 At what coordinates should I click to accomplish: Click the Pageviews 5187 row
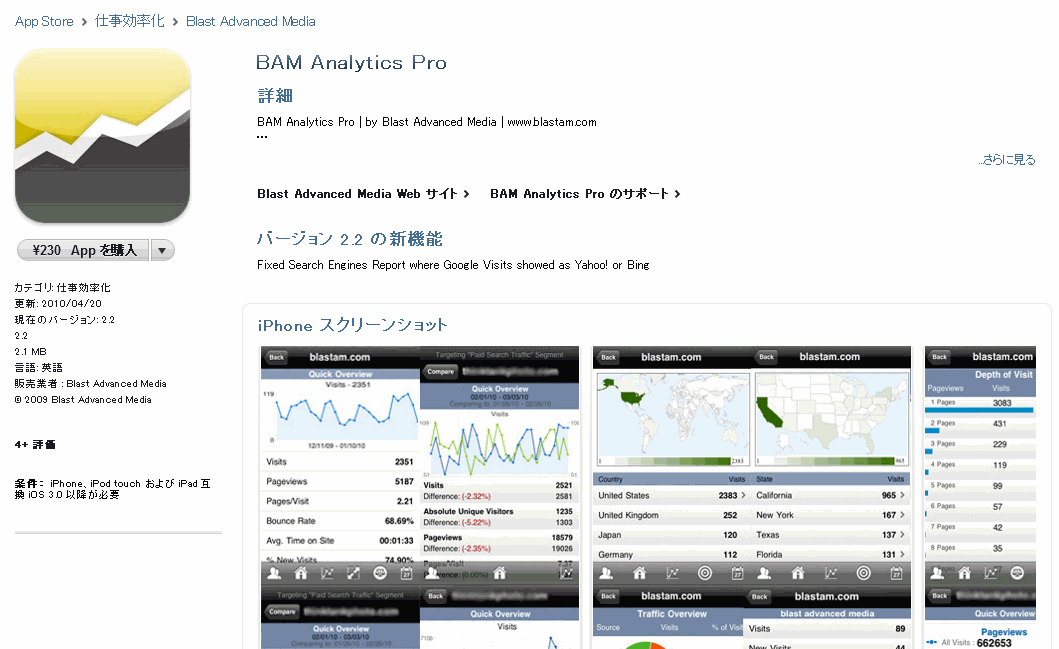click(x=340, y=482)
